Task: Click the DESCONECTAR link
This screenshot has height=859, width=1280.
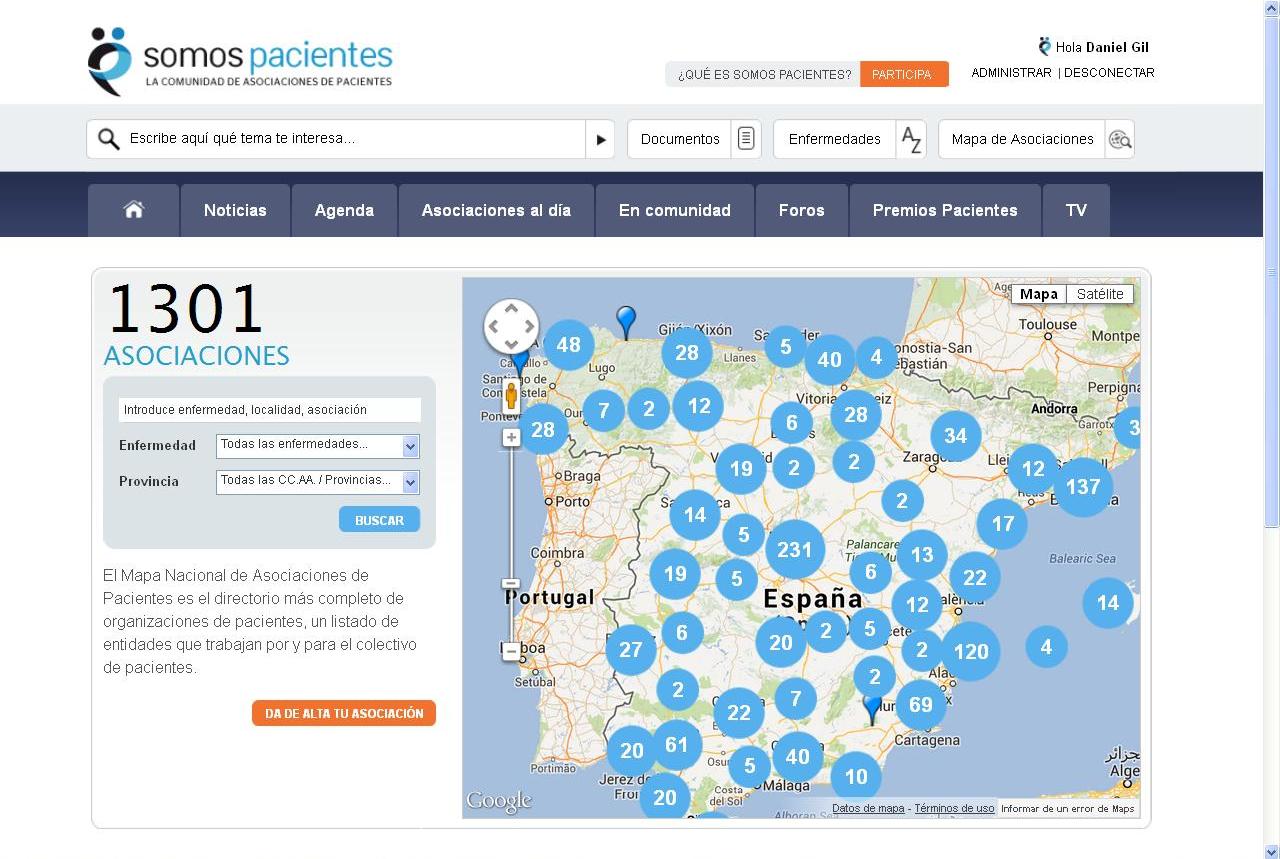Action: pos(1109,73)
